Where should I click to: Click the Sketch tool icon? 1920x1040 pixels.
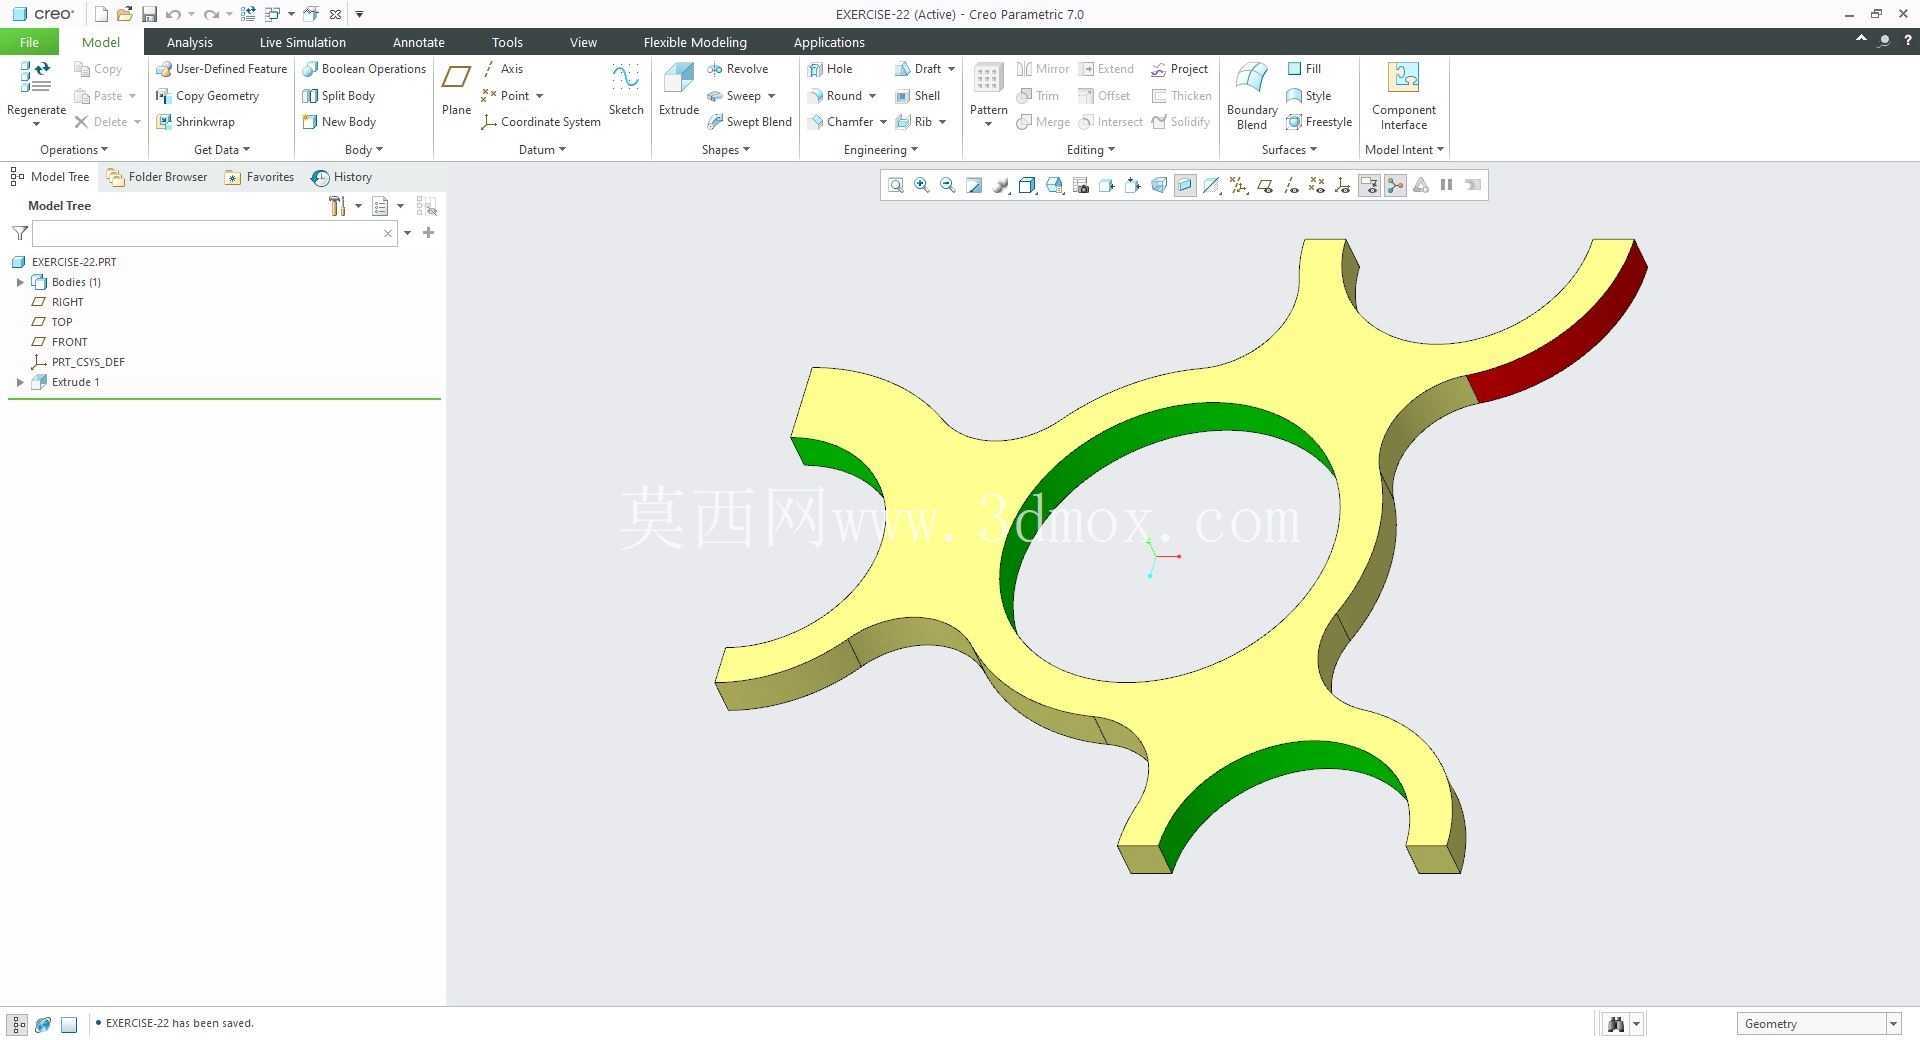pyautogui.click(x=626, y=90)
